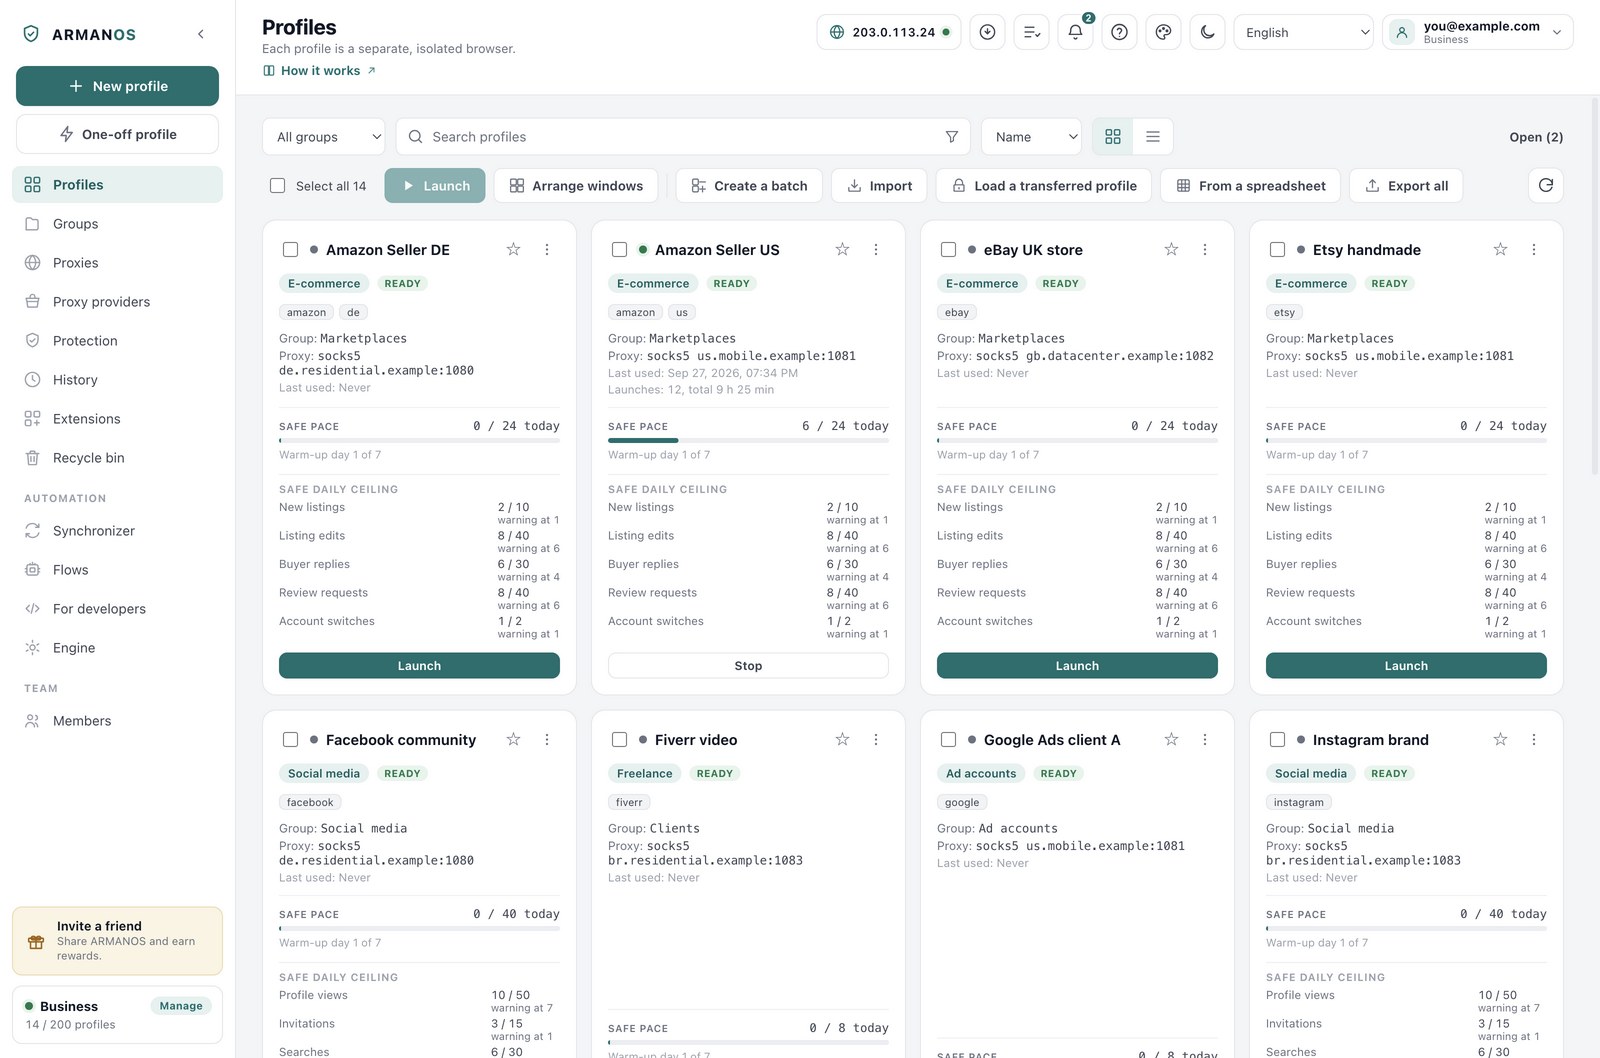Open notifications bell with badge
Screen dimensions: 1600x1058
pos(1075,32)
